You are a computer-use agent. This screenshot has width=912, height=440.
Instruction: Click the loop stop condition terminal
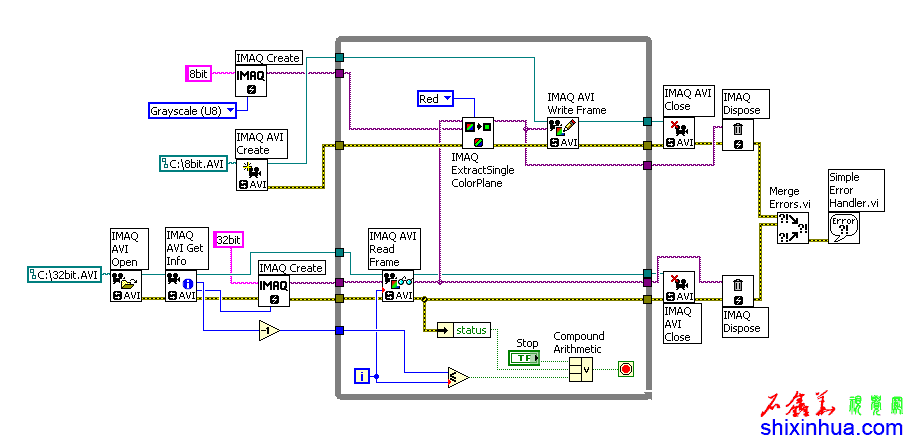point(627,369)
